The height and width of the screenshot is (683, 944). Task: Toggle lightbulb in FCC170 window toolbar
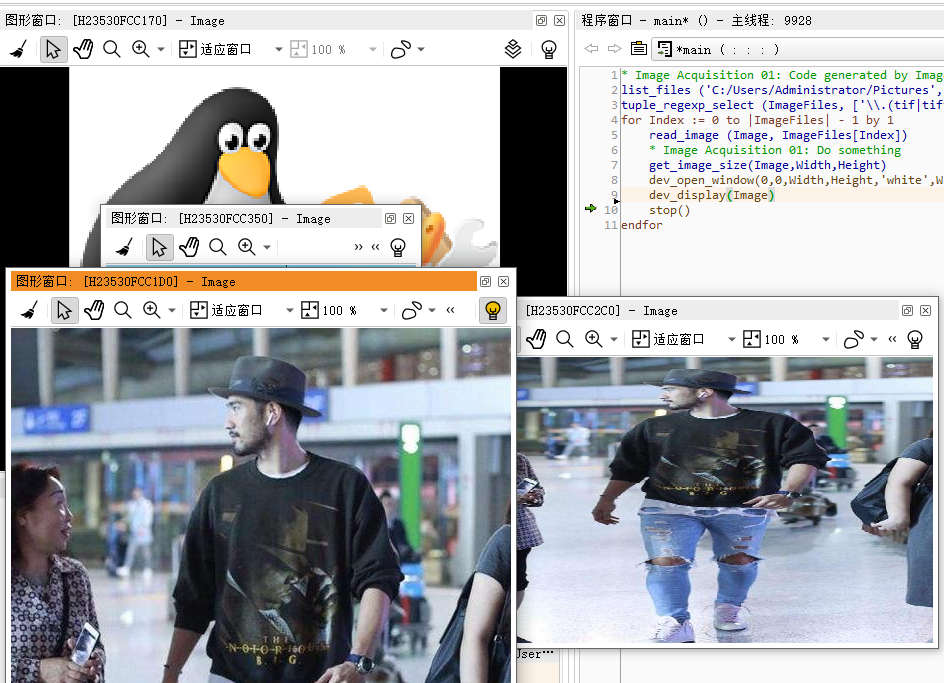point(548,49)
